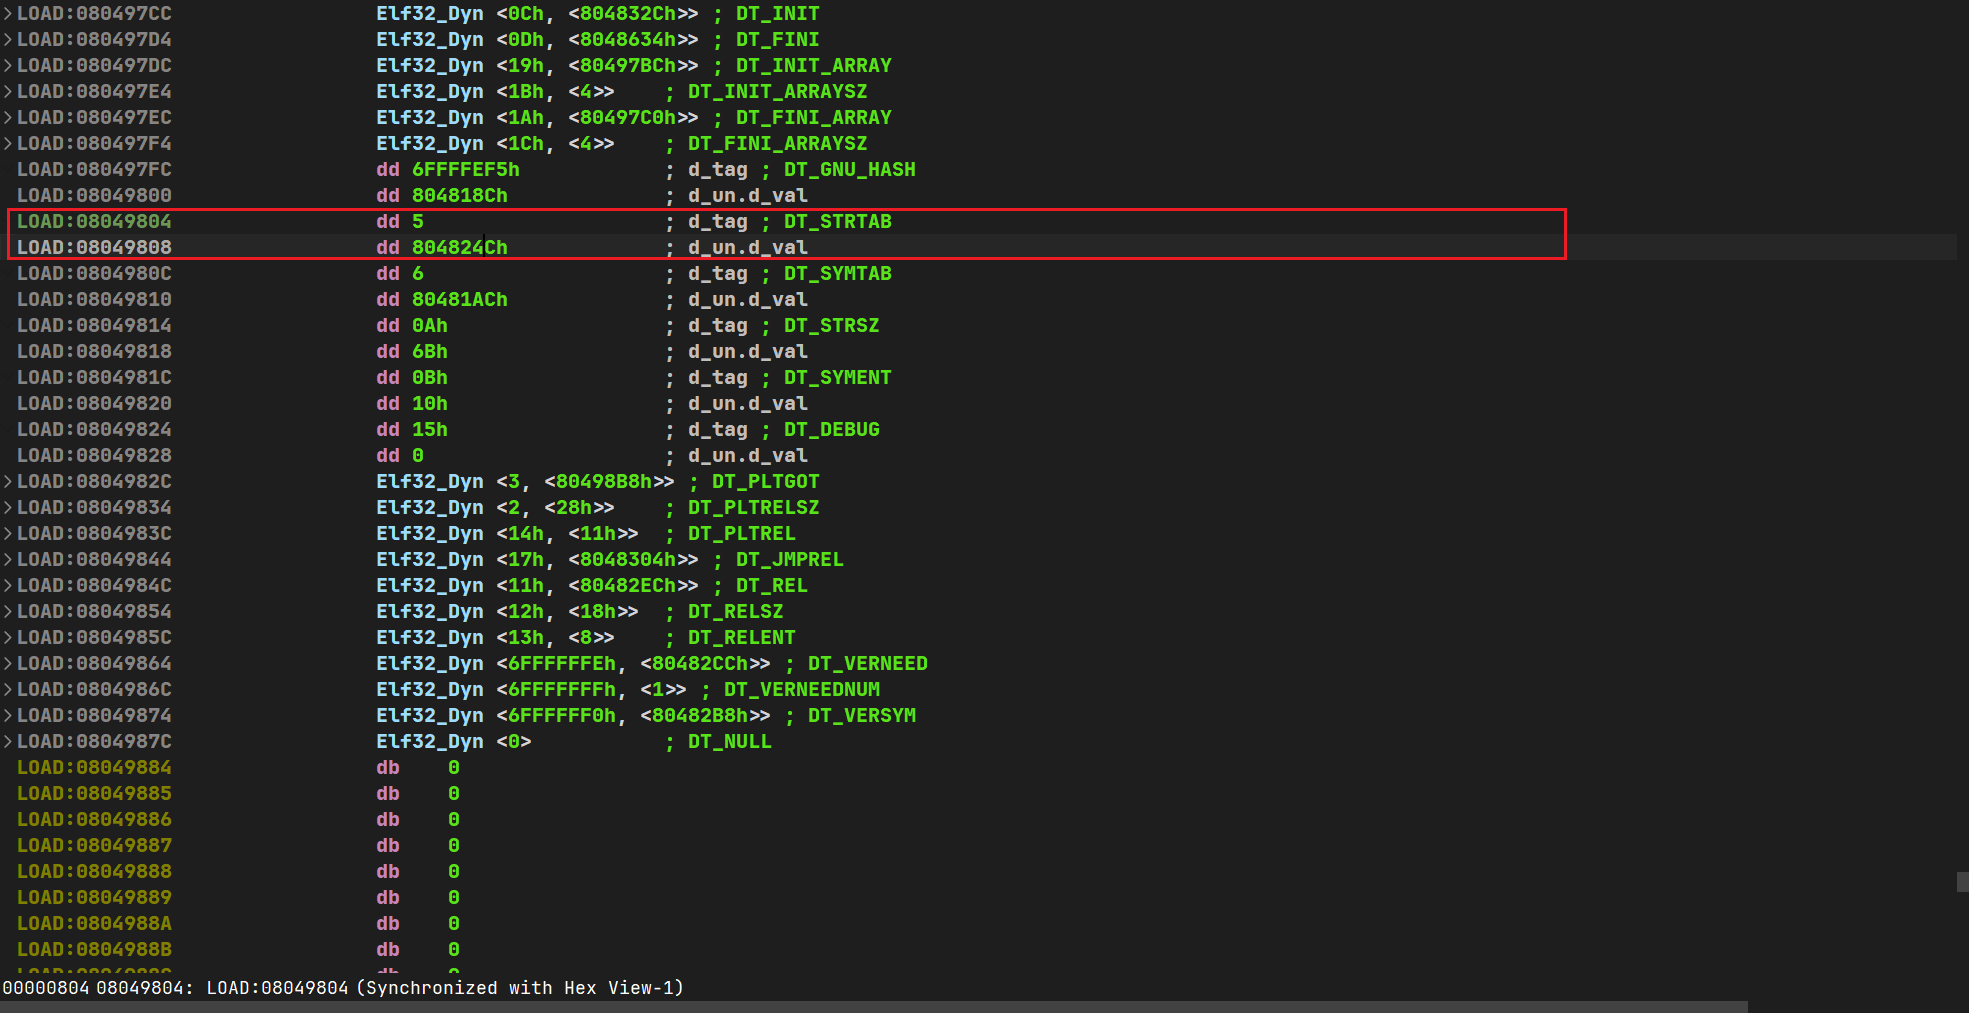Click the horizontal scrollbar at the bottom
This screenshot has width=1969, height=1013.
coord(873,1006)
